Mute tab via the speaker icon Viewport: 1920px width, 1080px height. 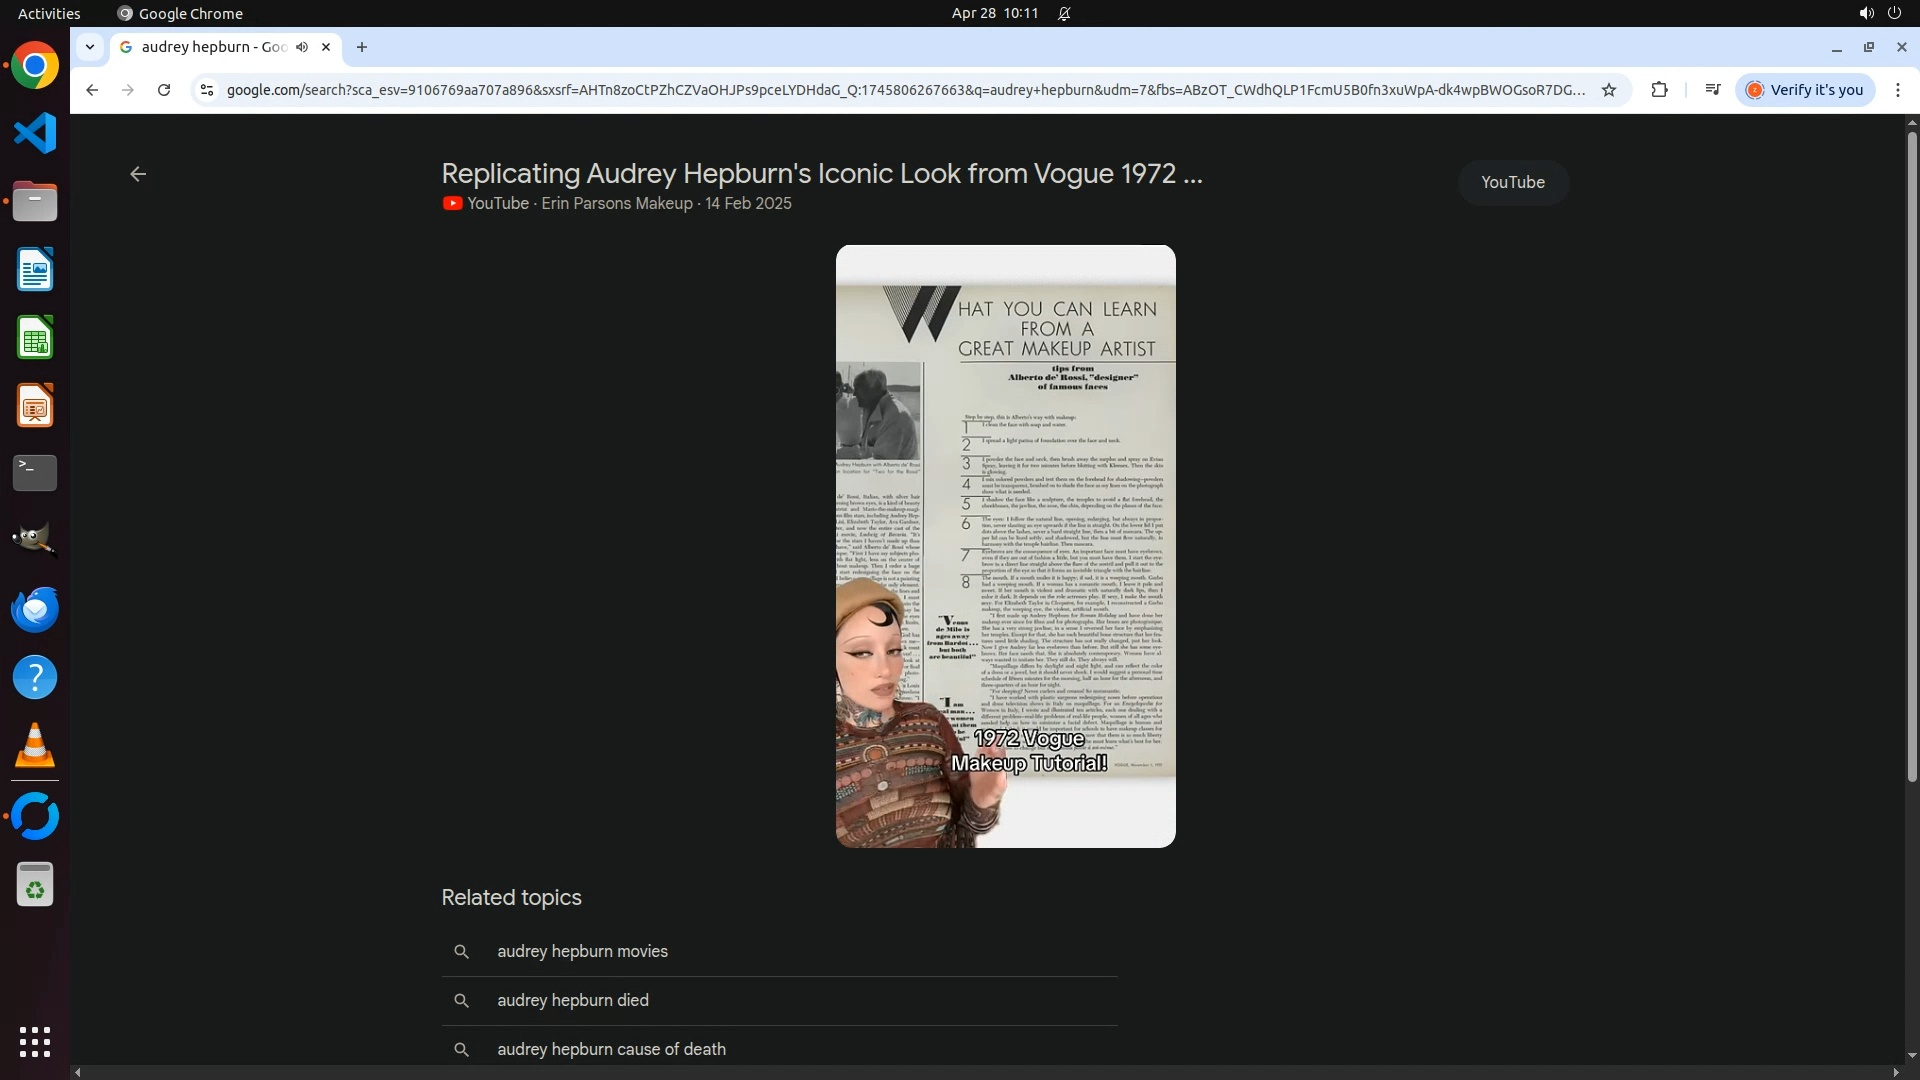[302, 47]
